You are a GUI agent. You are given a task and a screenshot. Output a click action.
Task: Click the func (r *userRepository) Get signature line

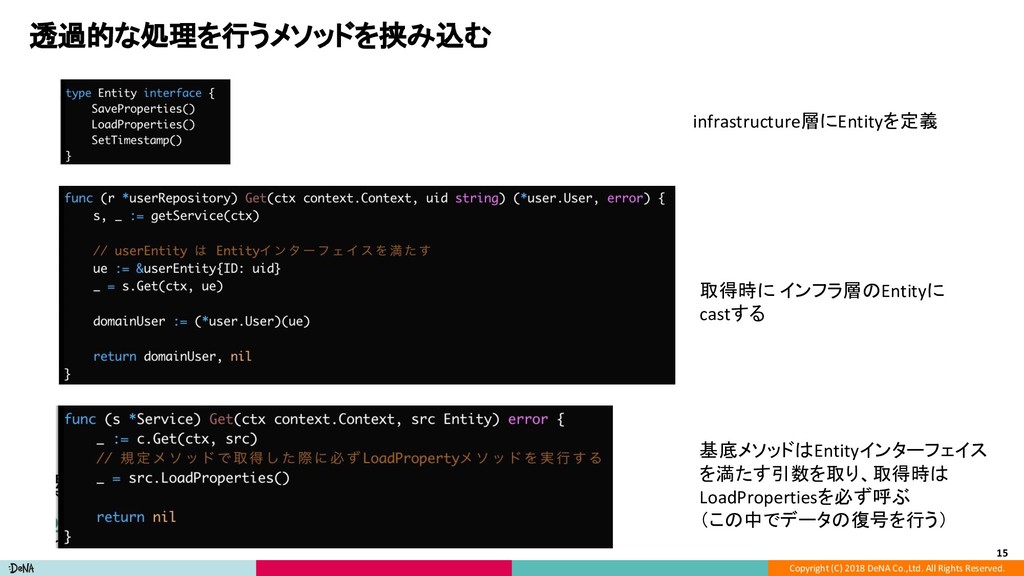click(x=364, y=198)
